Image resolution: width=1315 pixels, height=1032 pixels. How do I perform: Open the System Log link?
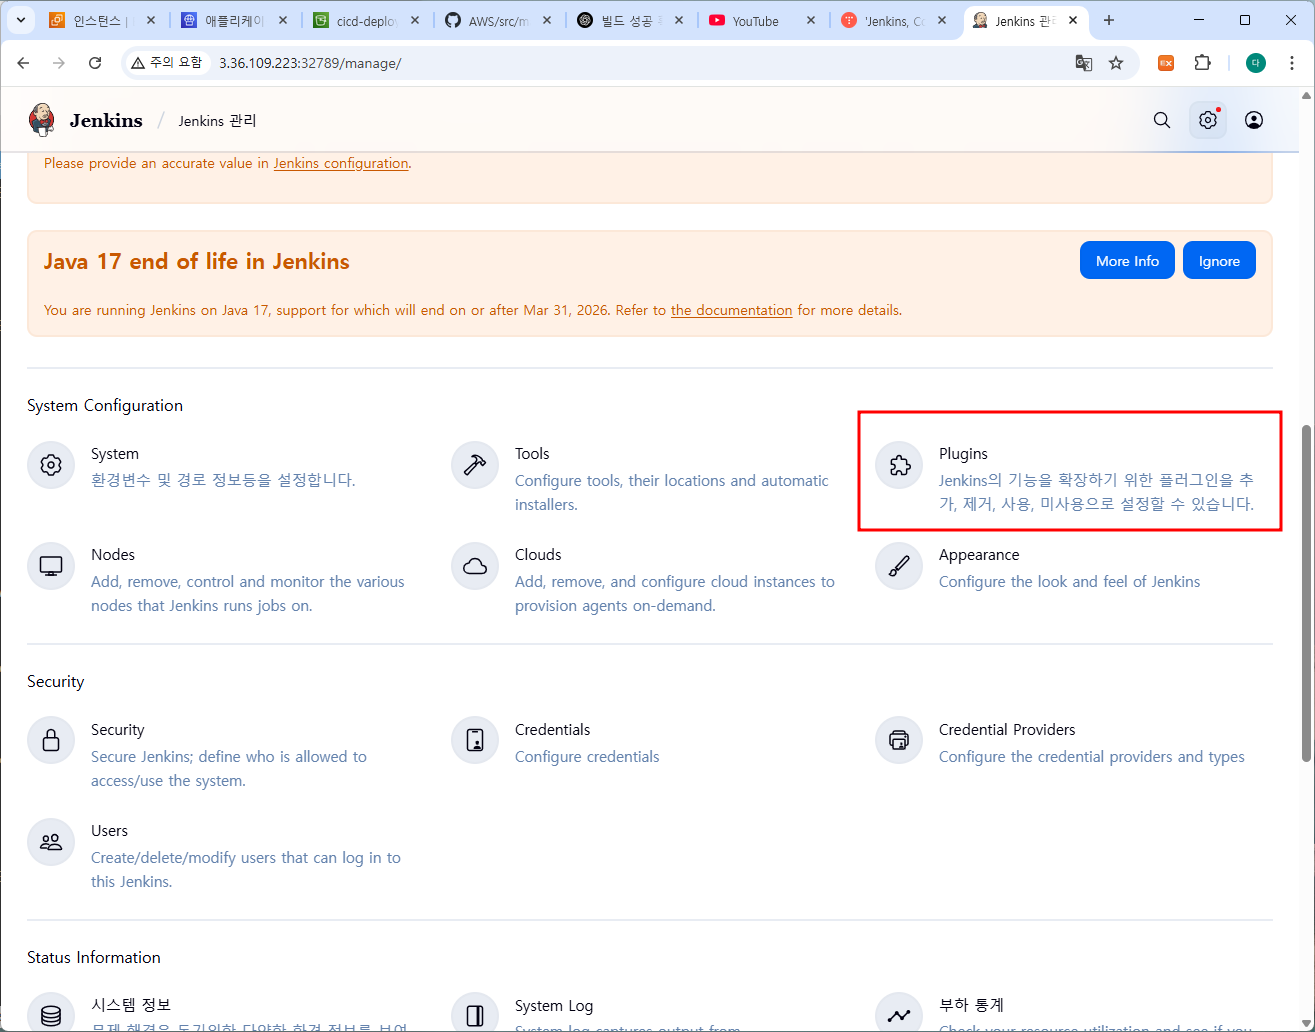point(554,1006)
